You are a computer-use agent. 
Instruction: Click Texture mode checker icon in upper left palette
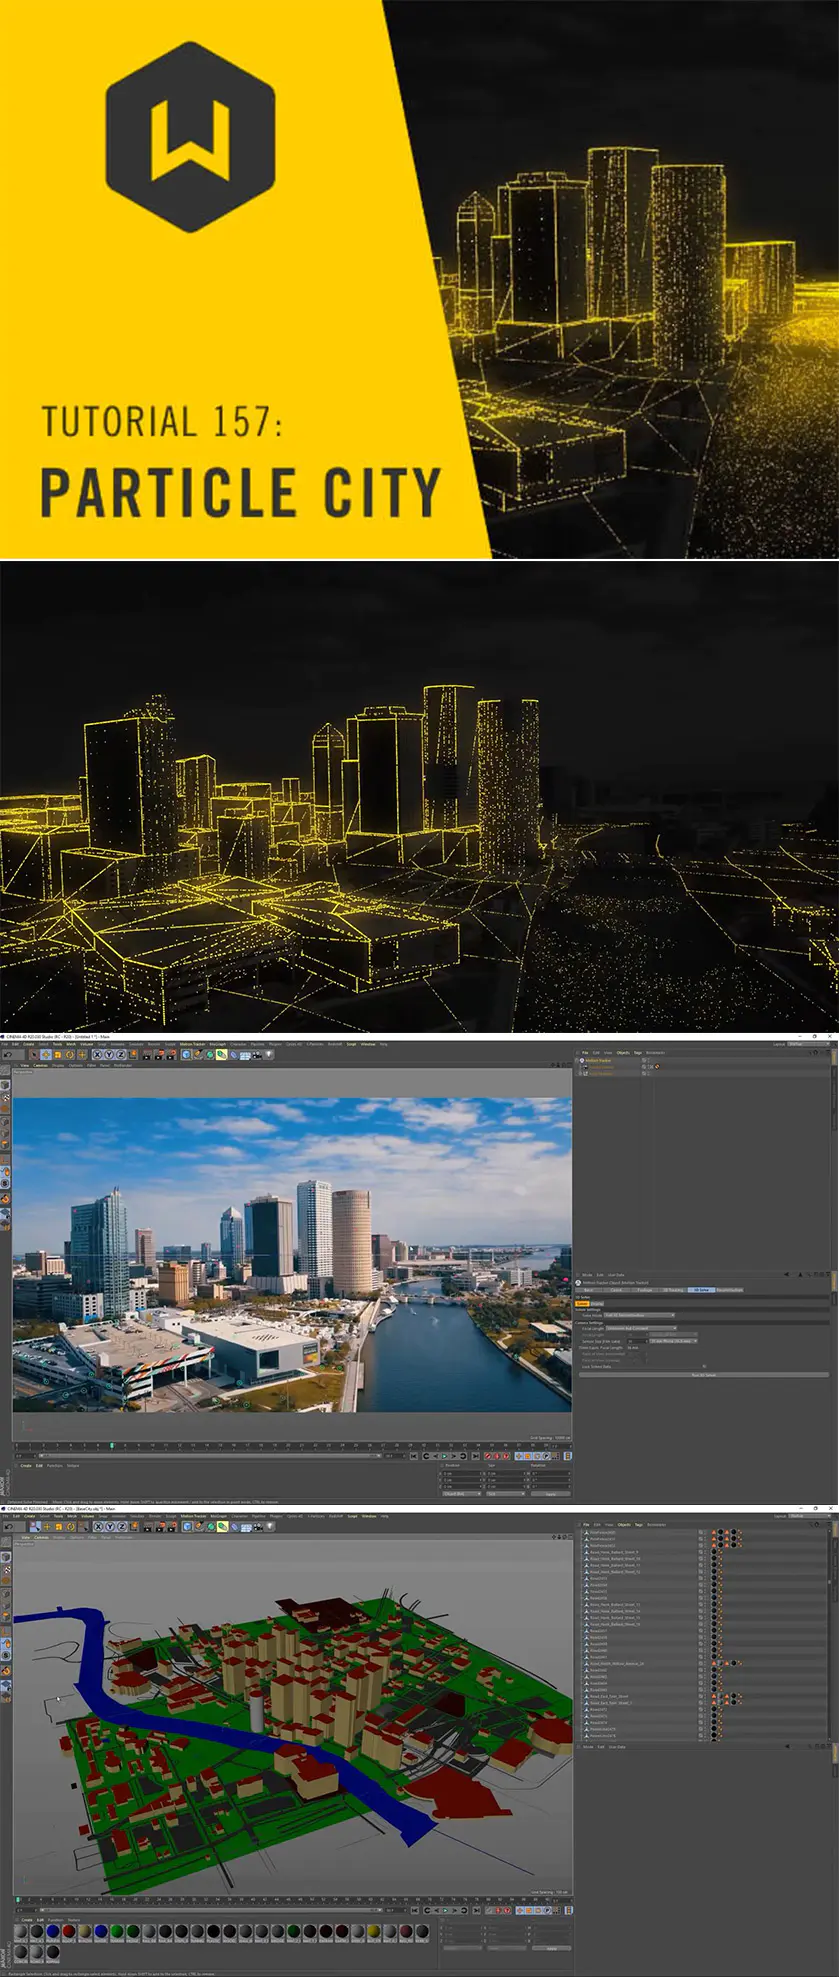6,1097
